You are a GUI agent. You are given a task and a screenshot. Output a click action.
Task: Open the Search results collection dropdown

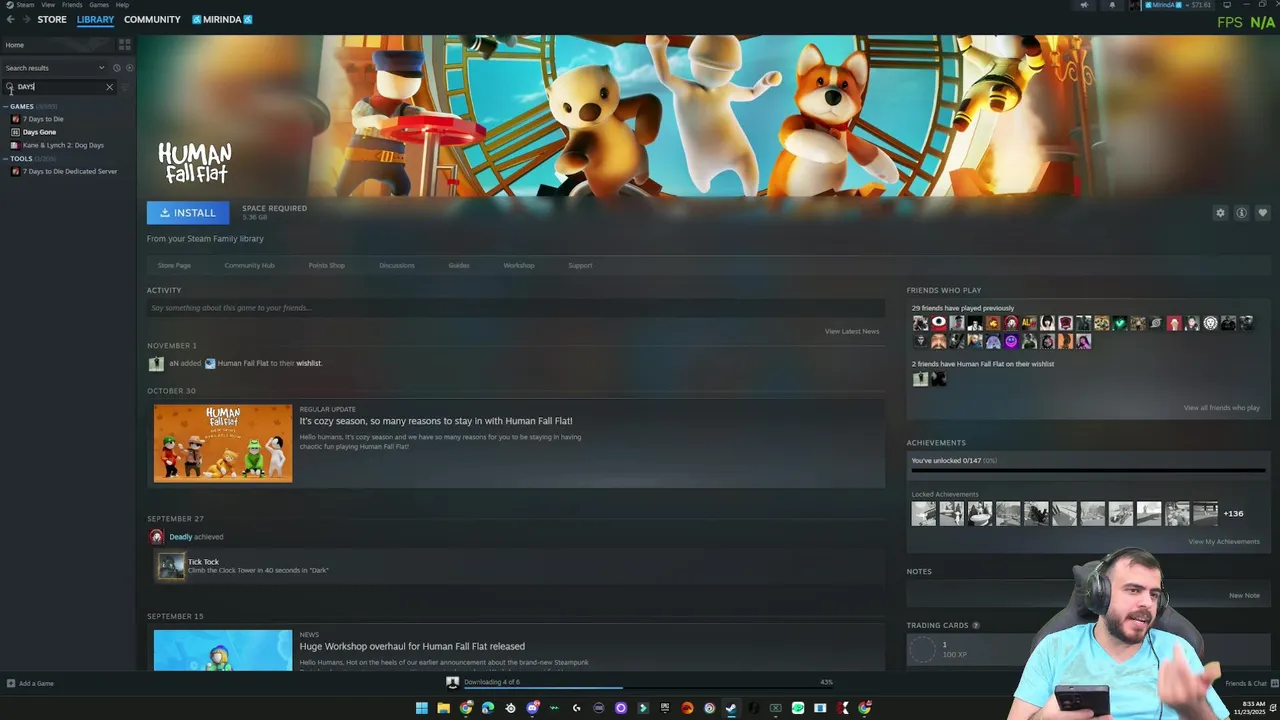pos(55,68)
